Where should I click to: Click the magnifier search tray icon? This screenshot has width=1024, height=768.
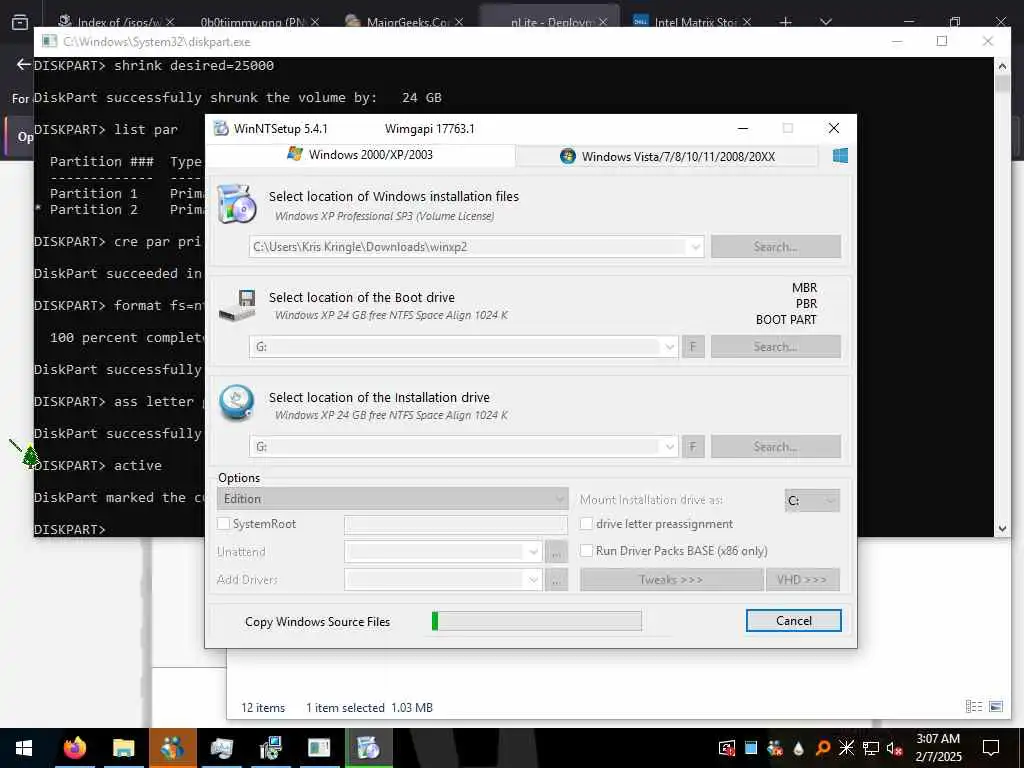click(x=823, y=748)
